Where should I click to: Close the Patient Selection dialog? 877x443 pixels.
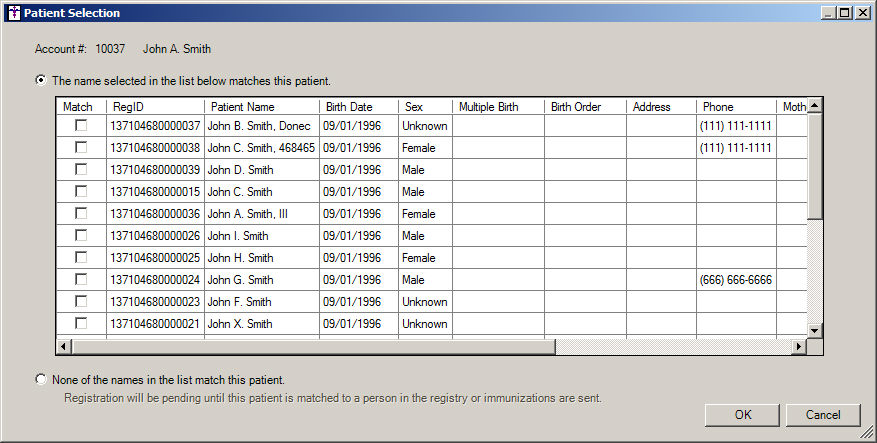863,13
